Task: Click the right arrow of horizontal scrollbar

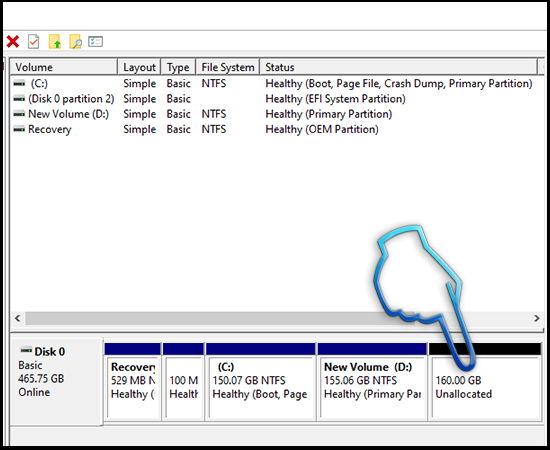Action: (x=537, y=318)
